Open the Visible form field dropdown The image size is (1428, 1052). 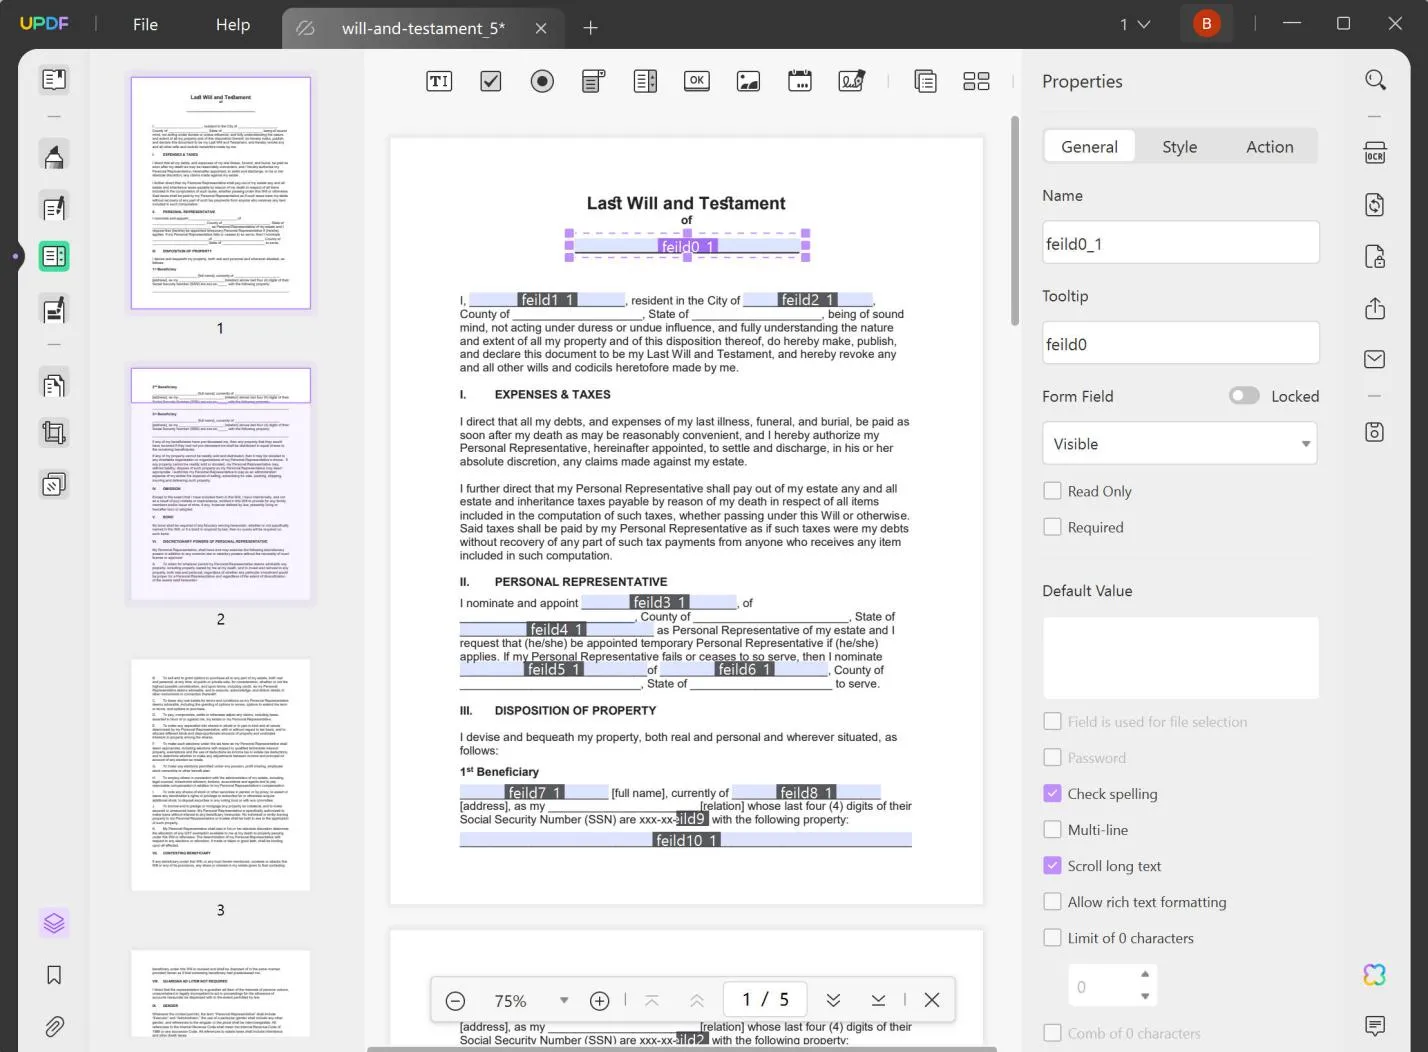coord(1179,444)
